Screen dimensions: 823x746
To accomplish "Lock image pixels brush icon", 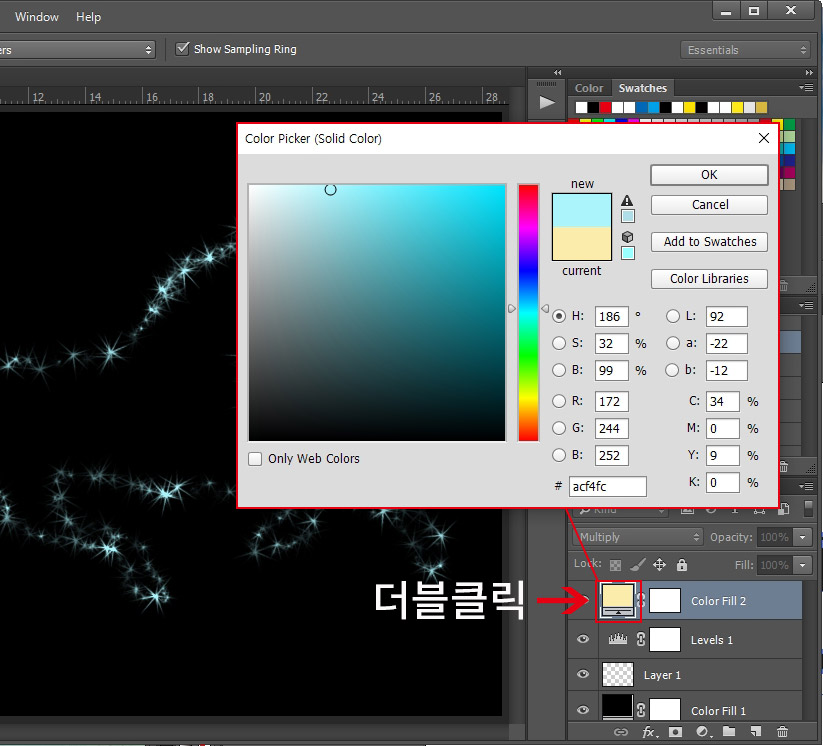I will [x=637, y=565].
